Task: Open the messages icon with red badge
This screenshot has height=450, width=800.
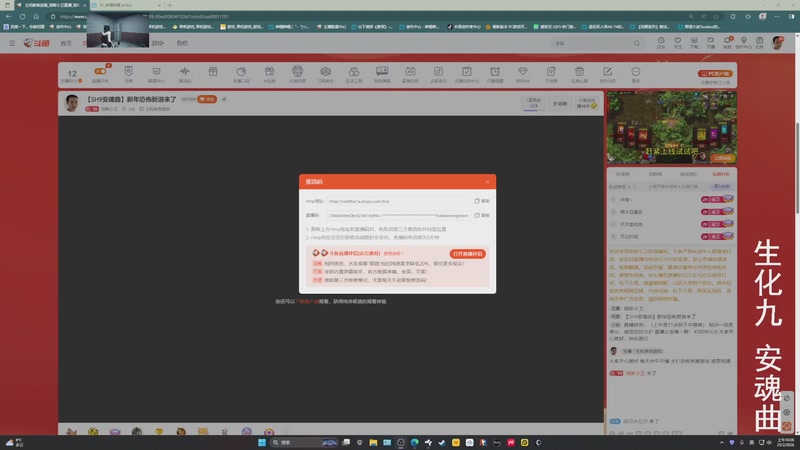Action: pos(727,42)
